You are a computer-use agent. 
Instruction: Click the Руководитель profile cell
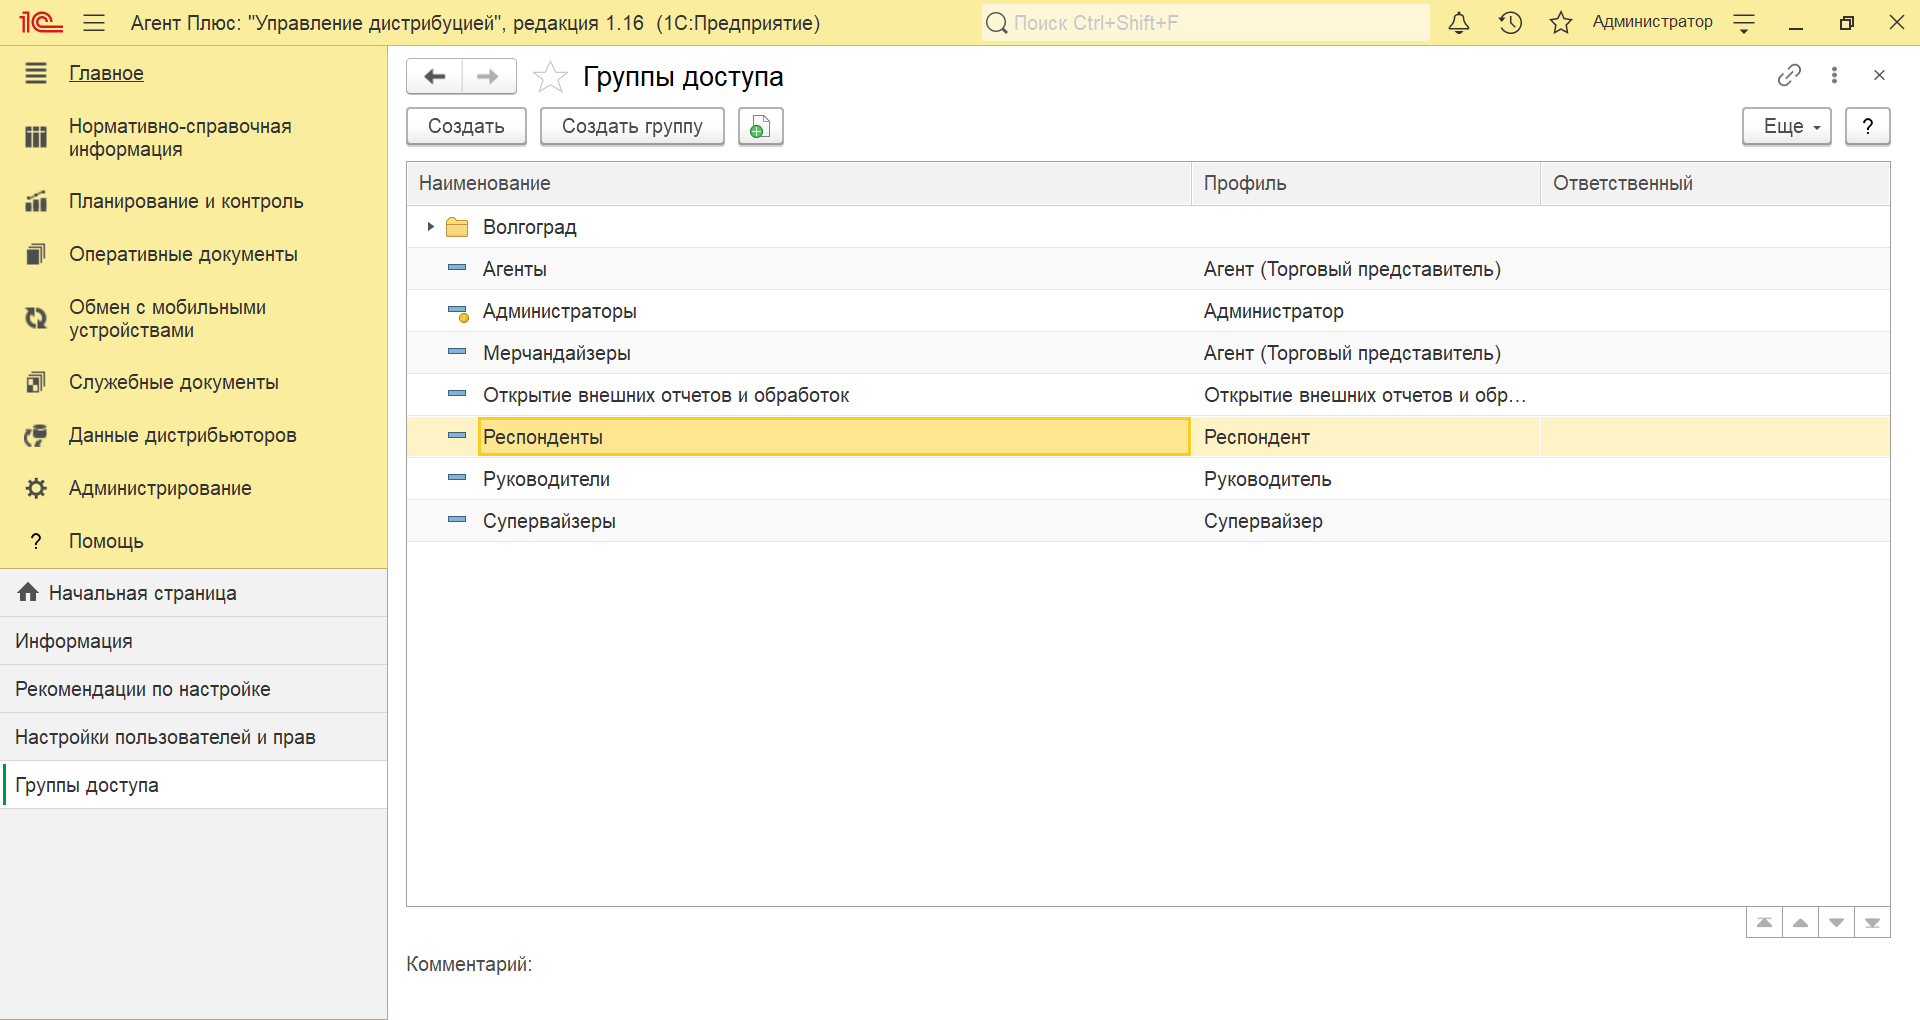(x=1365, y=479)
